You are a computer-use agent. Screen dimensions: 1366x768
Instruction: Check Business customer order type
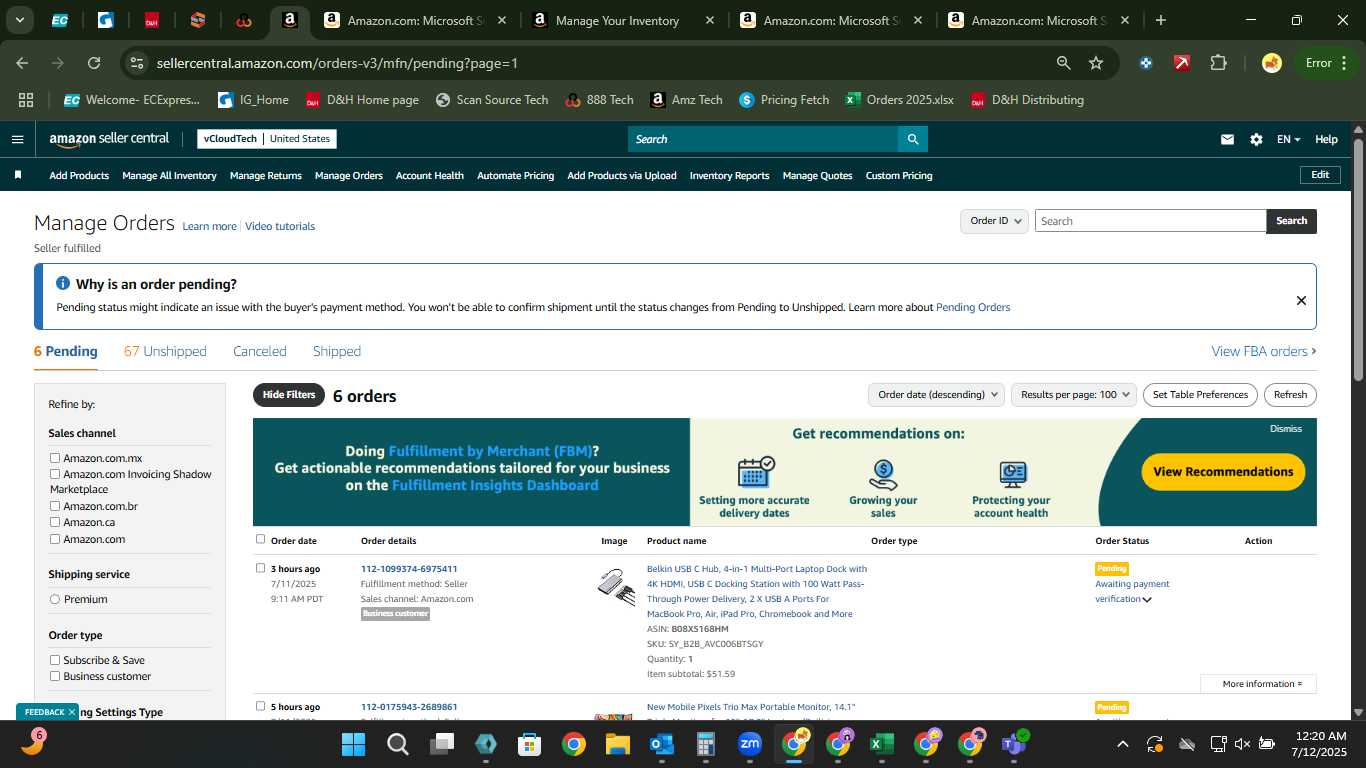tap(55, 676)
